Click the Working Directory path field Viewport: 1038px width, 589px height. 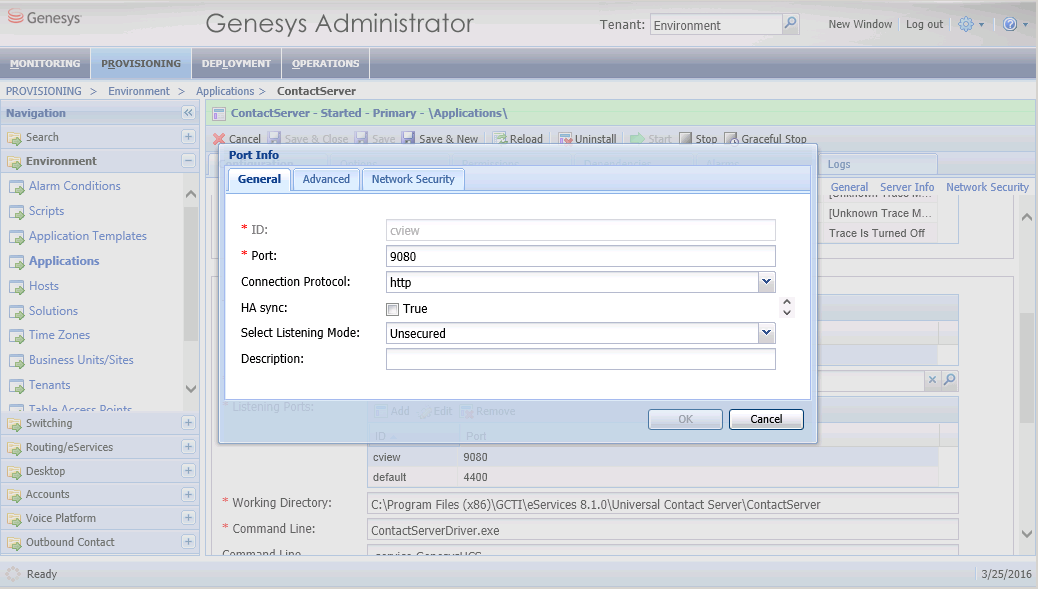(663, 504)
